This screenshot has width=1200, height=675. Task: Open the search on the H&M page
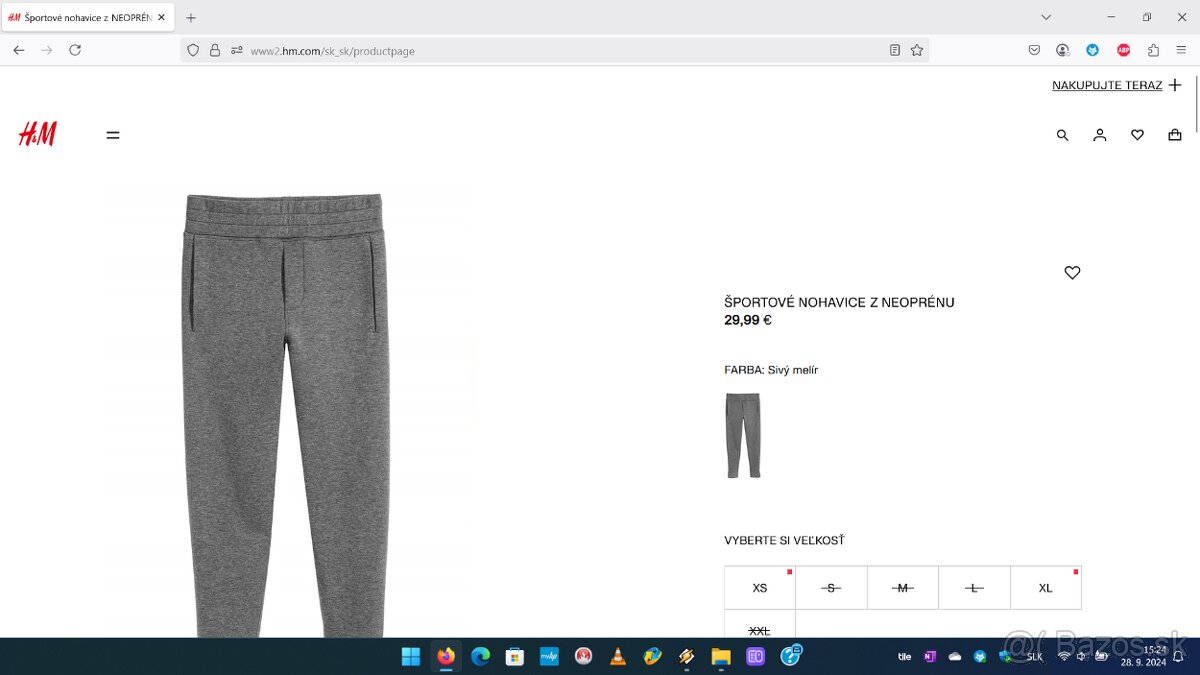coord(1062,134)
